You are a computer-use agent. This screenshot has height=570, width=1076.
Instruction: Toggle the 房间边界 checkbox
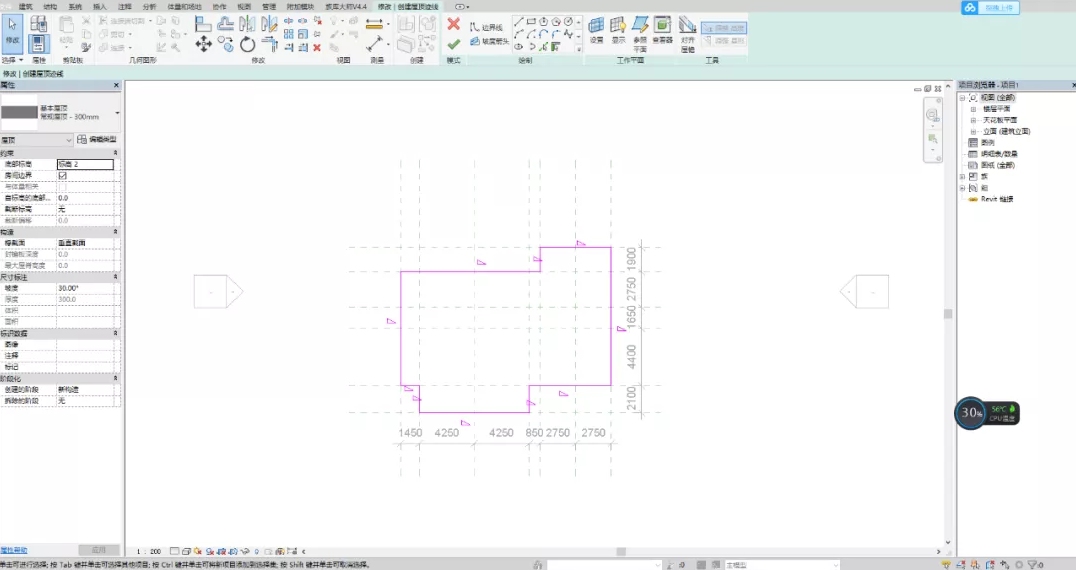(x=63, y=175)
